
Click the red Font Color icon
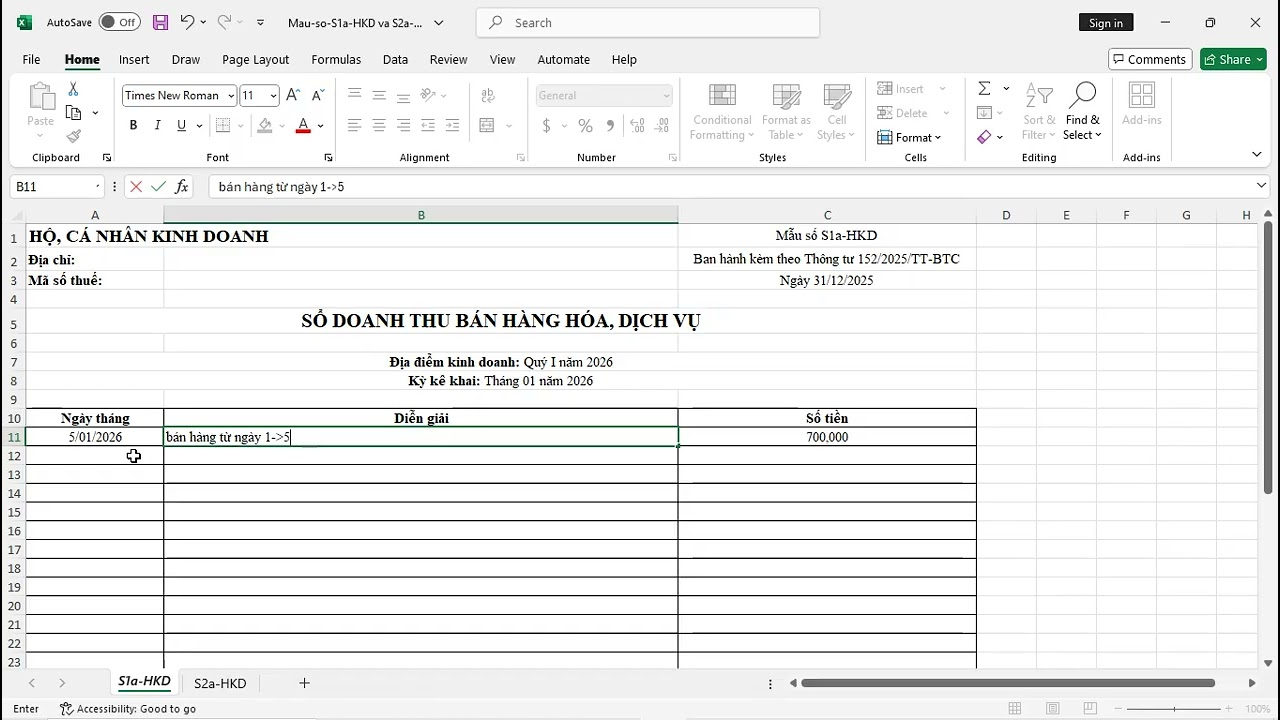pos(304,125)
